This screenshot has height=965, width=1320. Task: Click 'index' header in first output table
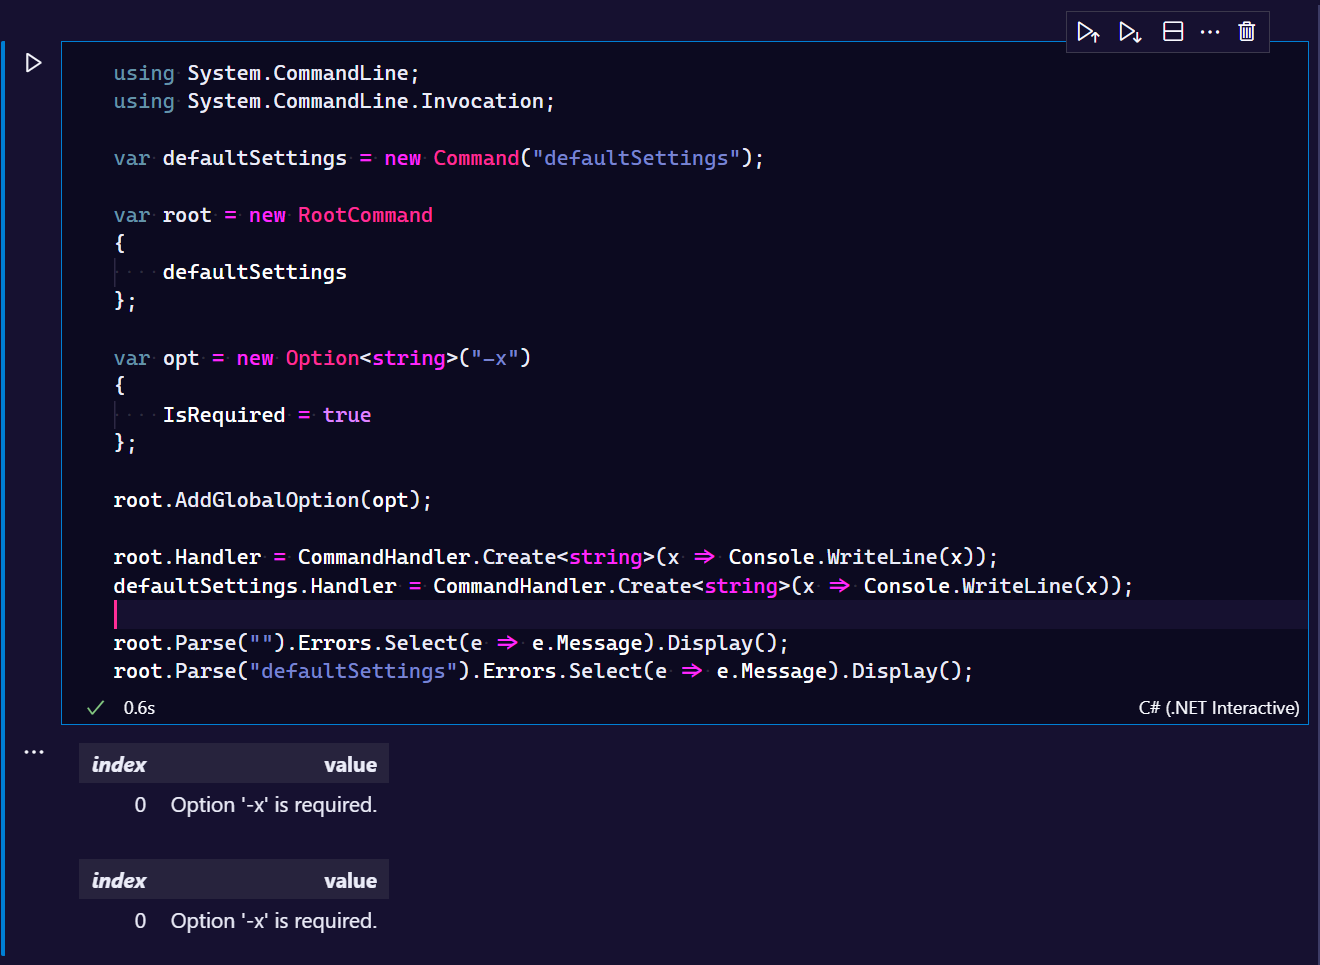[x=119, y=765]
